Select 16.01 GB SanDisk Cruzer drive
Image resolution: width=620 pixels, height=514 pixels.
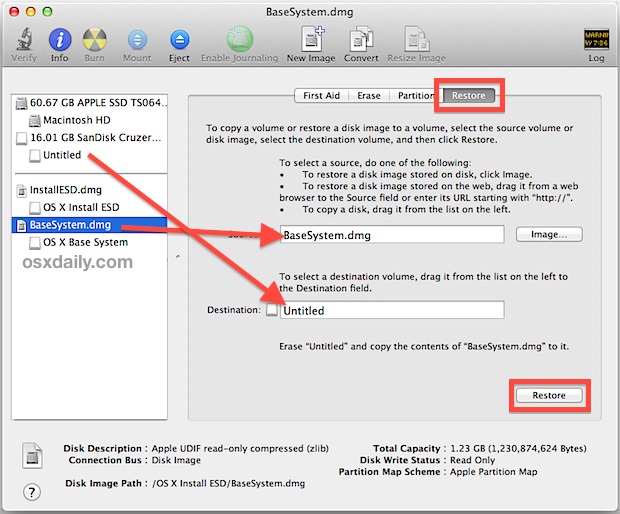(90, 138)
